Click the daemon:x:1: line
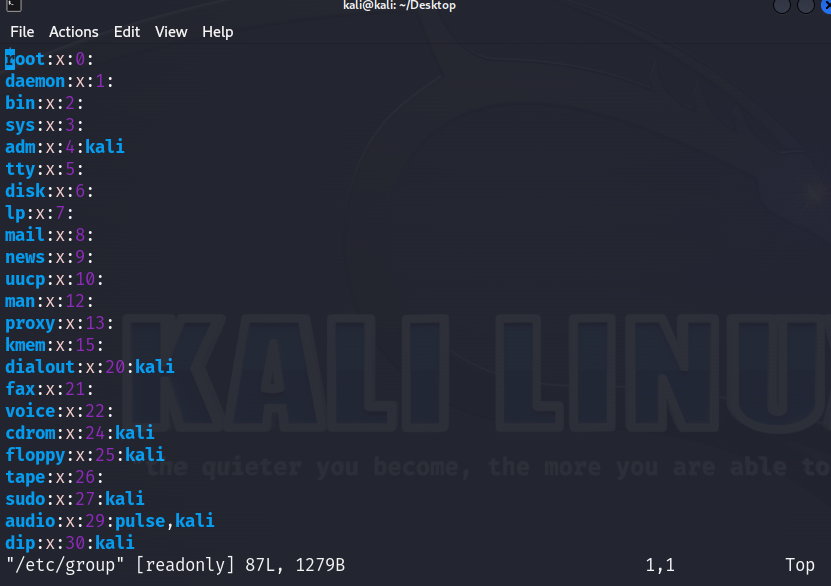 coord(59,81)
